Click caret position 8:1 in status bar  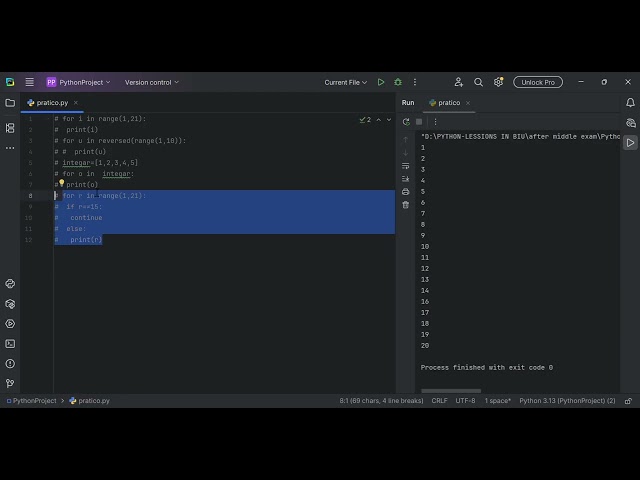point(381,401)
